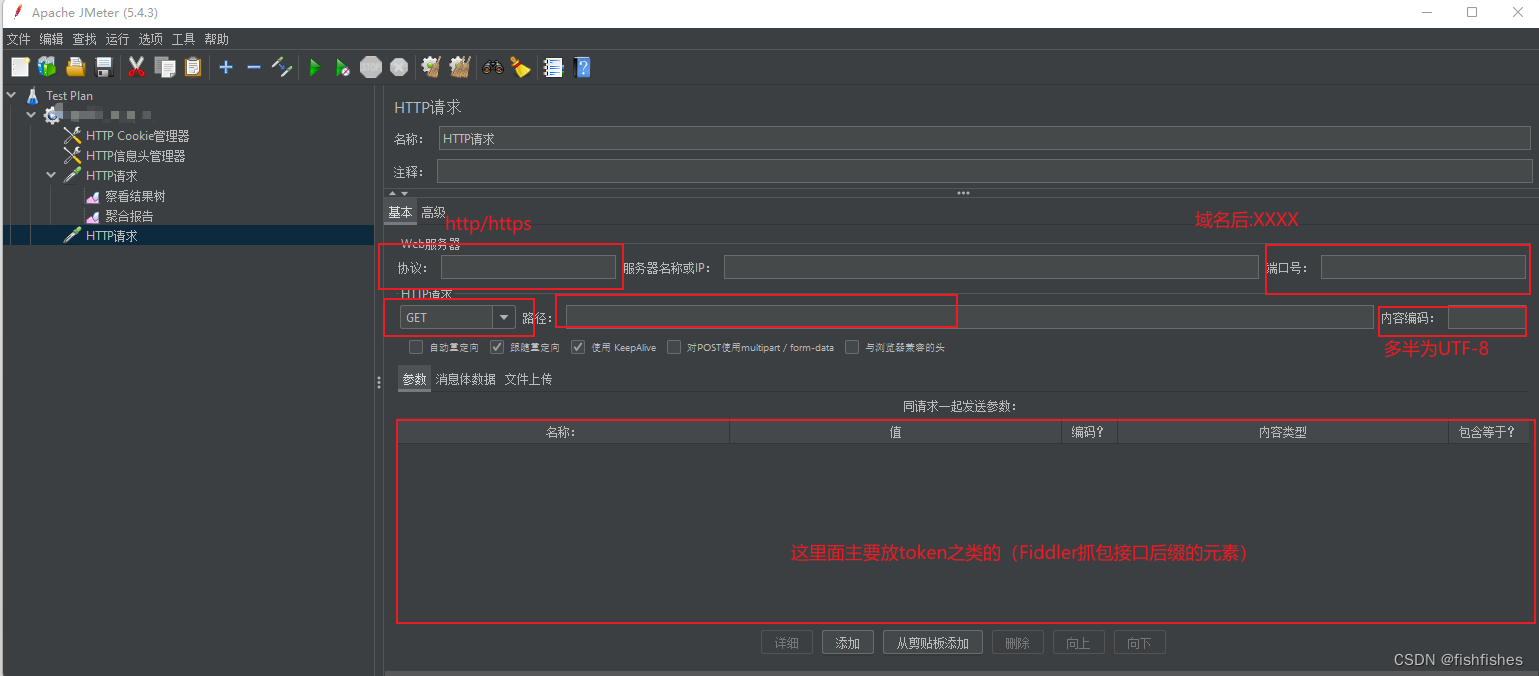The height and width of the screenshot is (676, 1539).
Task: Focus the 服务器名称或IP input field
Action: (991, 267)
